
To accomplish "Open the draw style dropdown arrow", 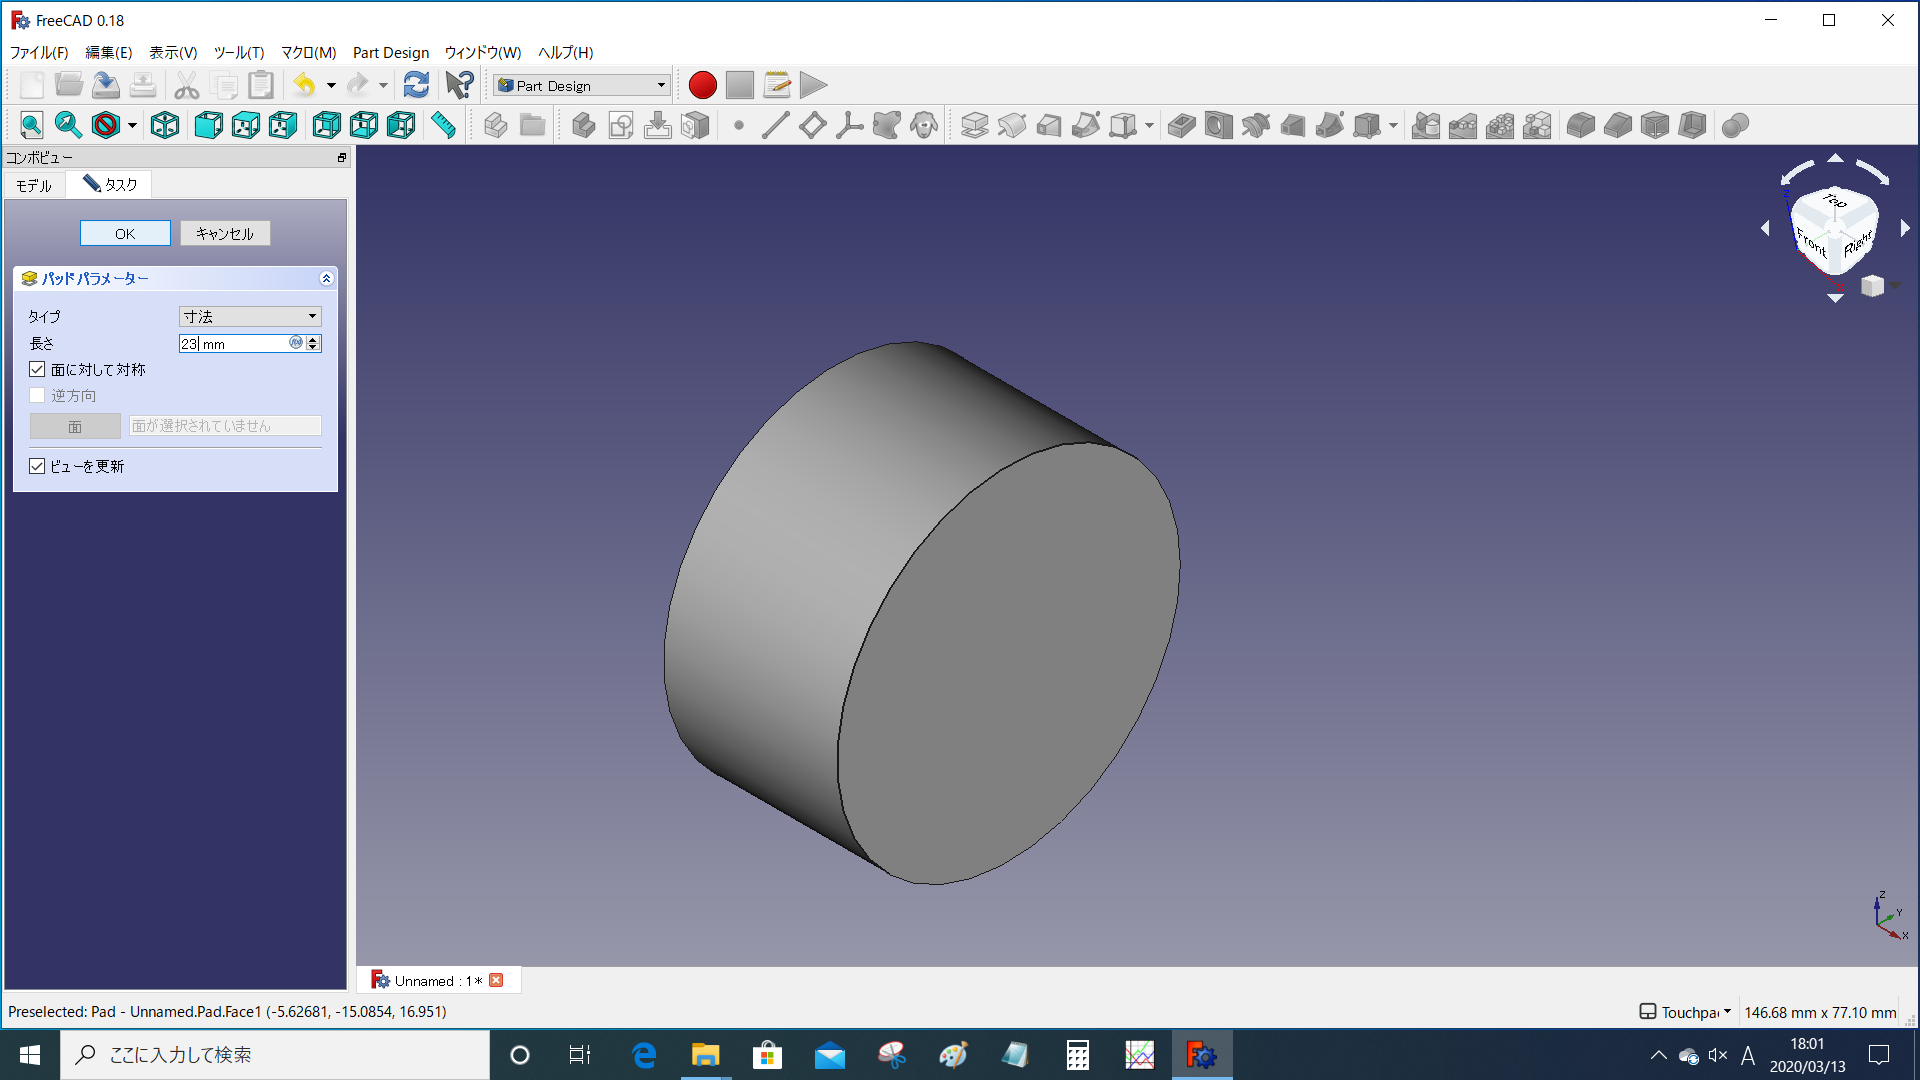I will coord(132,125).
